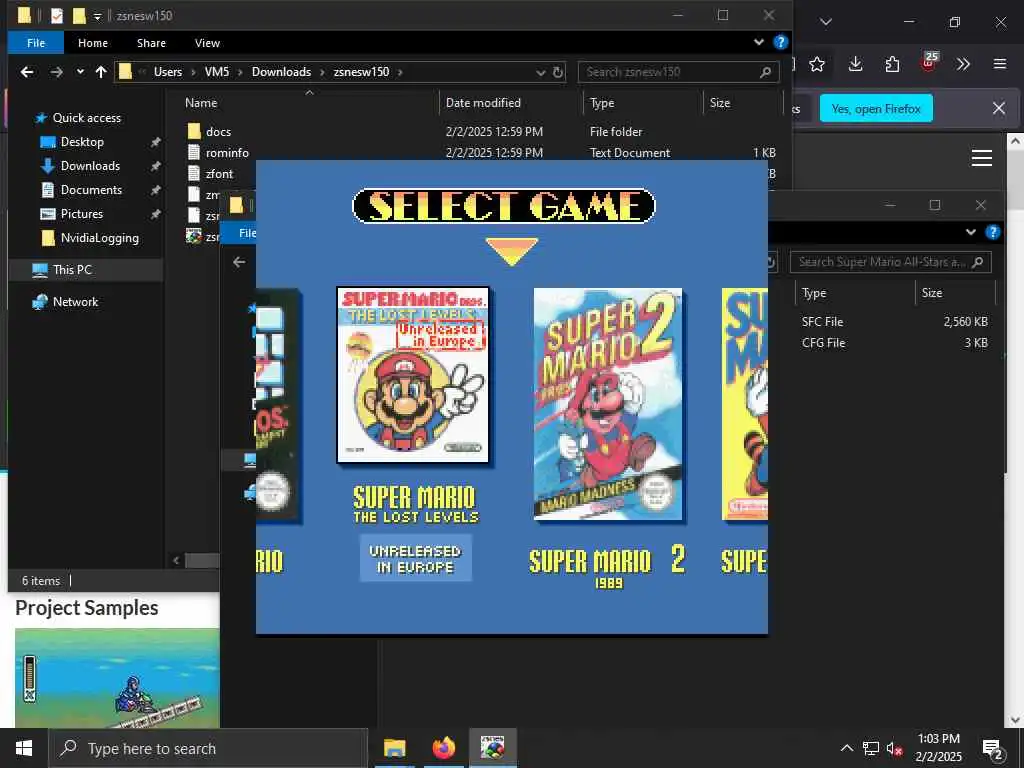Open Documents in the navigation pane
1024x768 pixels.
(x=91, y=189)
